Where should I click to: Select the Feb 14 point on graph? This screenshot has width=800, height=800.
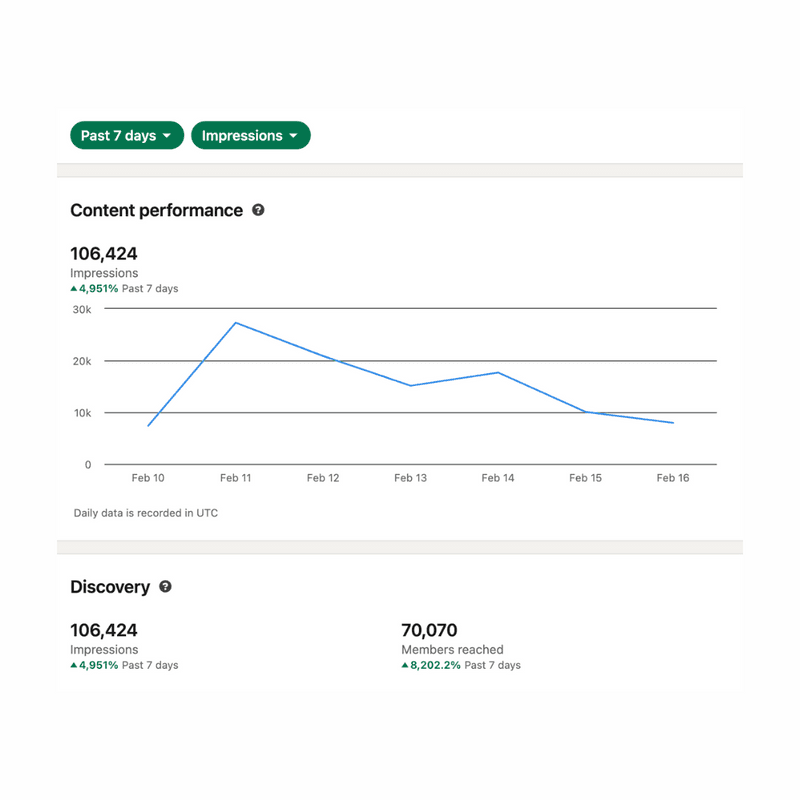tap(498, 373)
